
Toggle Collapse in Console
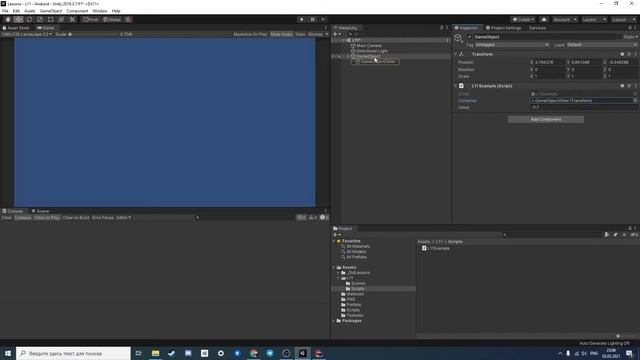(x=23, y=218)
